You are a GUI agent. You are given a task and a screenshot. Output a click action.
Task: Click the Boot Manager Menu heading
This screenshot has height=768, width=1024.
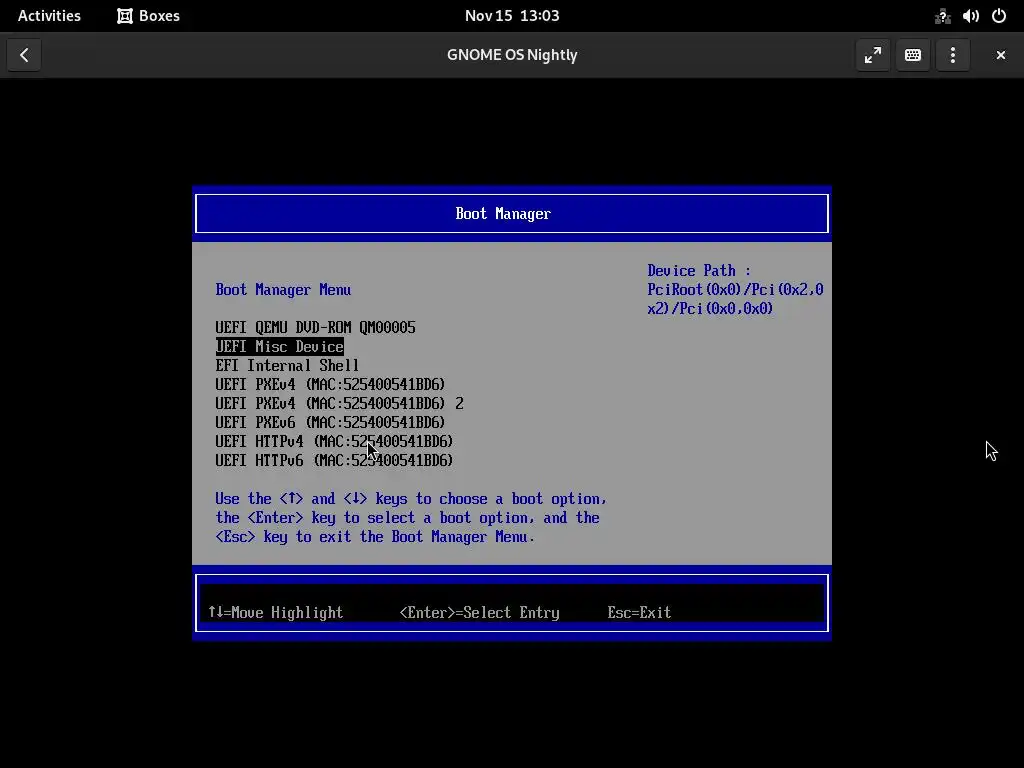pyautogui.click(x=283, y=289)
